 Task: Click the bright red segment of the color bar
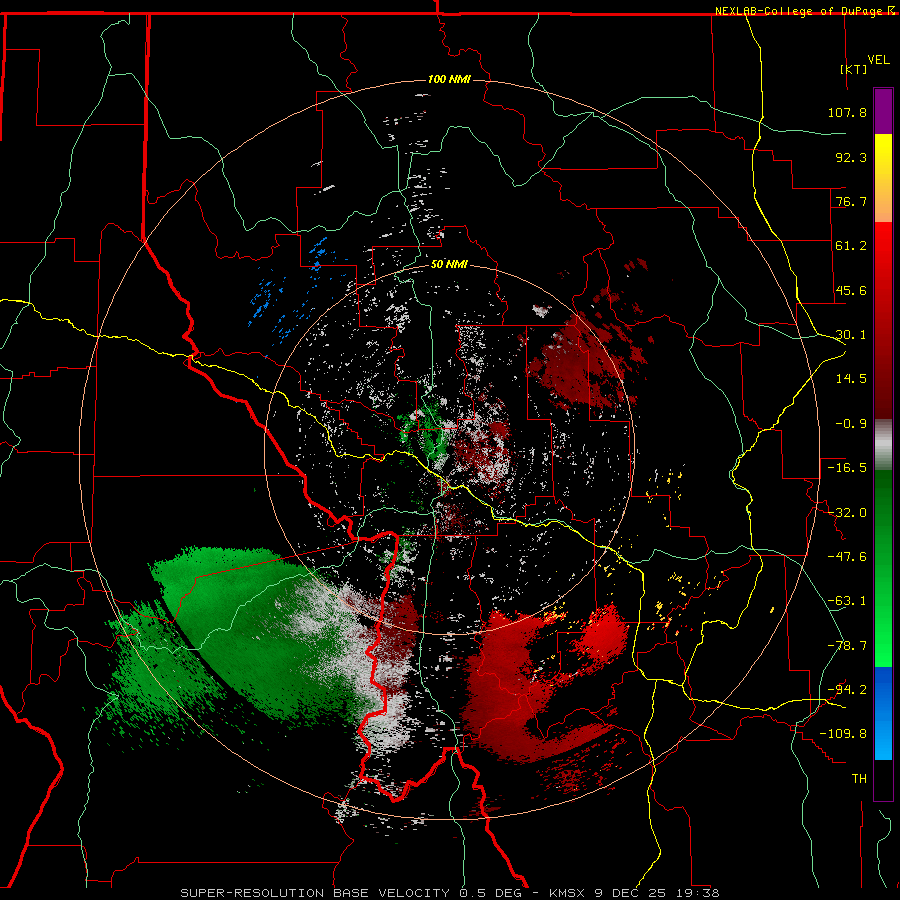883,321
